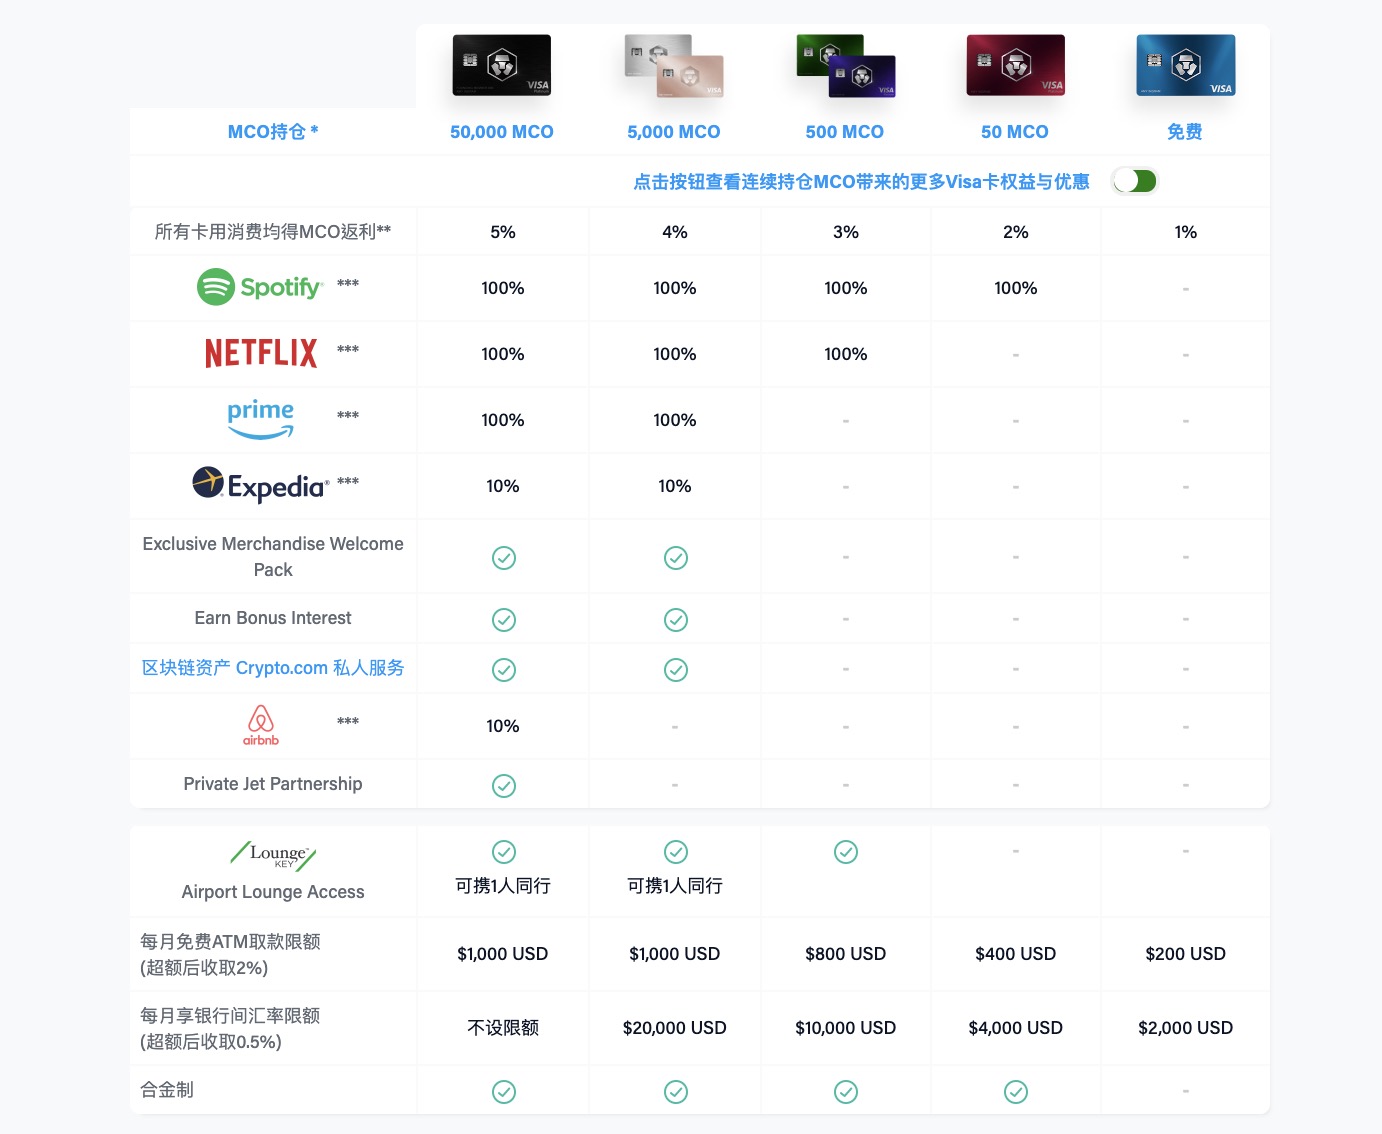This screenshot has width=1382, height=1134.
Task: Click Prime 100% under 5,000 MCO
Action: (x=675, y=420)
